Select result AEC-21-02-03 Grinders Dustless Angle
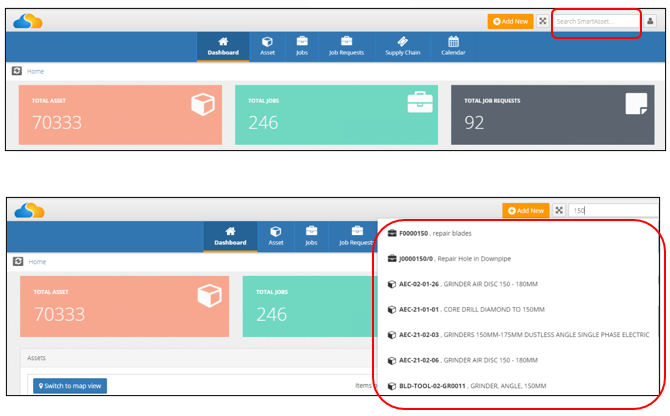This screenshot has width=670, height=416. (x=518, y=335)
